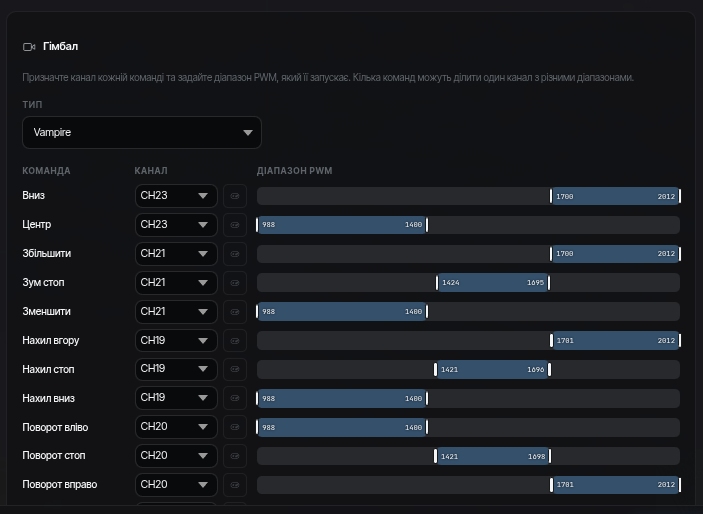The height and width of the screenshot is (514, 703).
Task: Click the link icon in the Нахил вниз row
Action: tap(235, 398)
